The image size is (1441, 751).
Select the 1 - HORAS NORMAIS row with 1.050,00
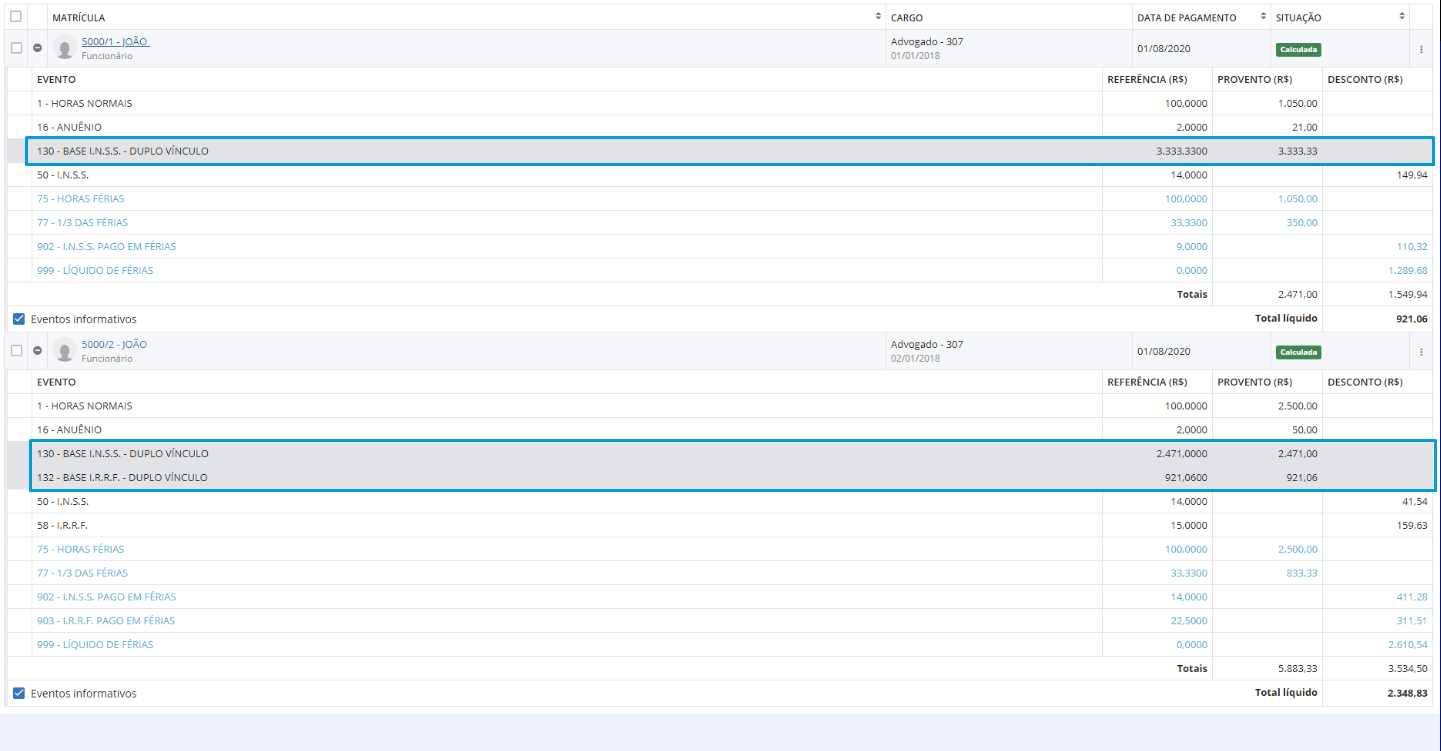pyautogui.click(x=720, y=103)
